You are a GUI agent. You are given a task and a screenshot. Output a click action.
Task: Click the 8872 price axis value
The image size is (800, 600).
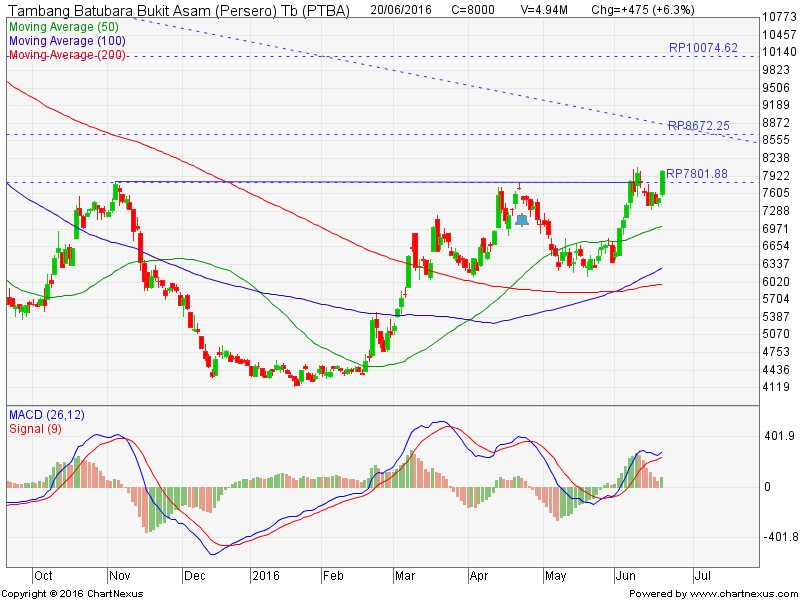tap(776, 122)
